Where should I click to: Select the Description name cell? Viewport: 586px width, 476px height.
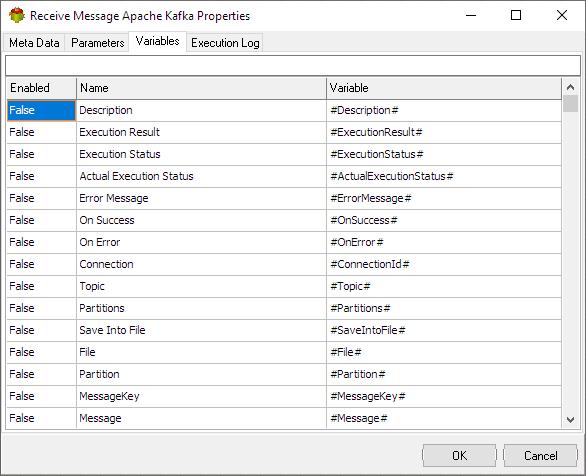[x=201, y=111]
